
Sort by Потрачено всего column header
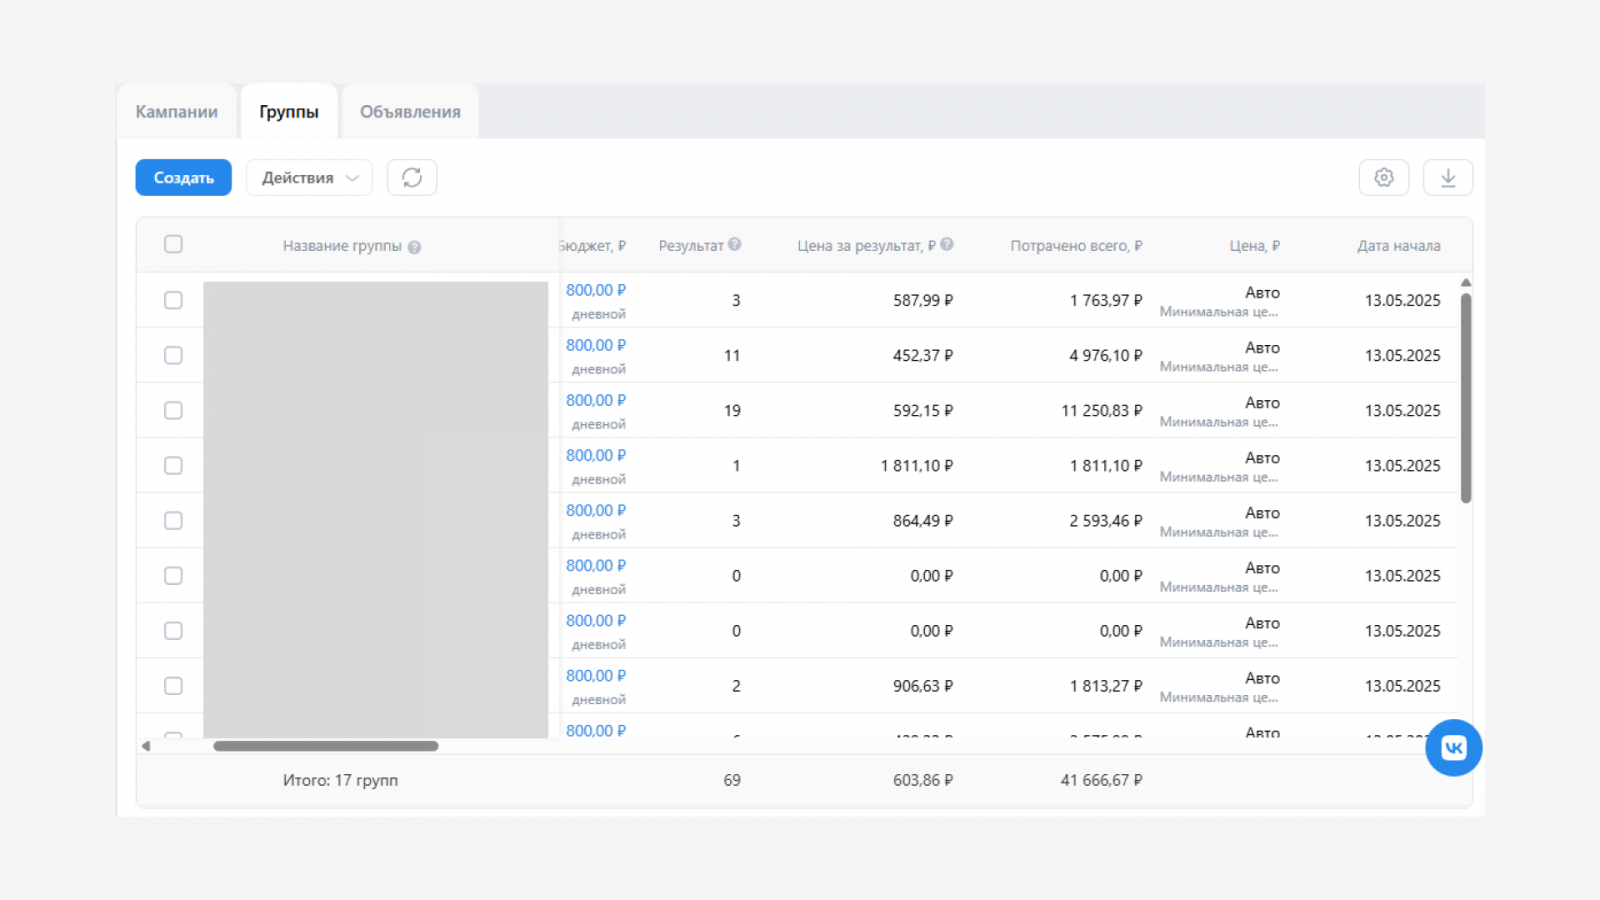tap(1075, 246)
